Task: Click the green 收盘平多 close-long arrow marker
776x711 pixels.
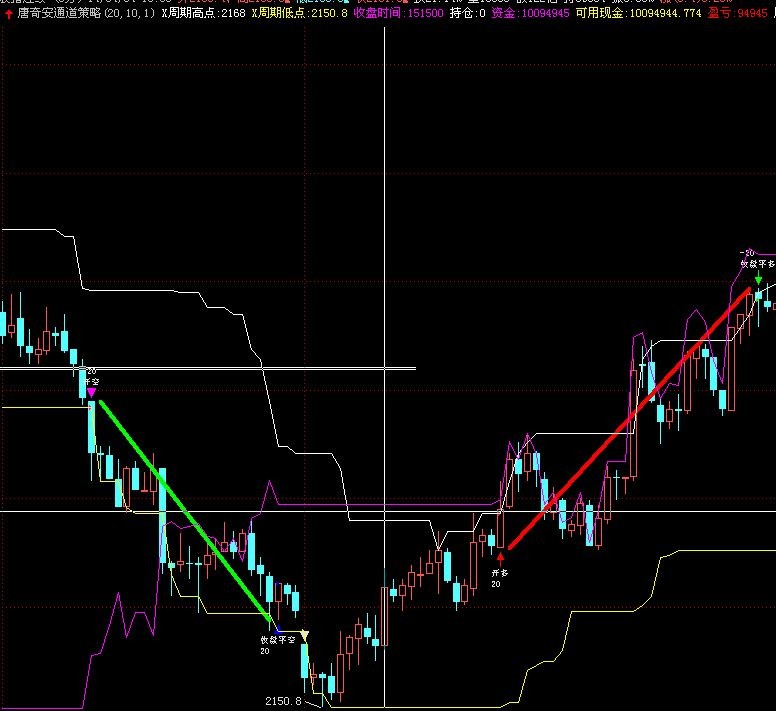Action: (758, 278)
